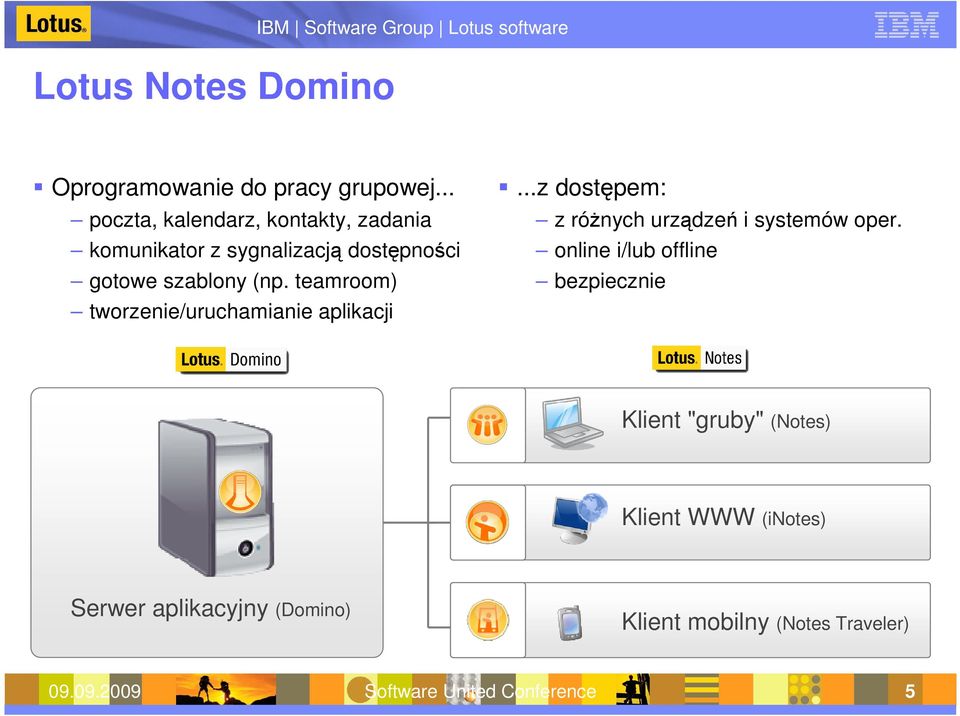Image resolution: width=960 pixels, height=716 pixels.
Task: Select 'komunikator z sygnalizacją dostępności' line
Action: click(274, 251)
